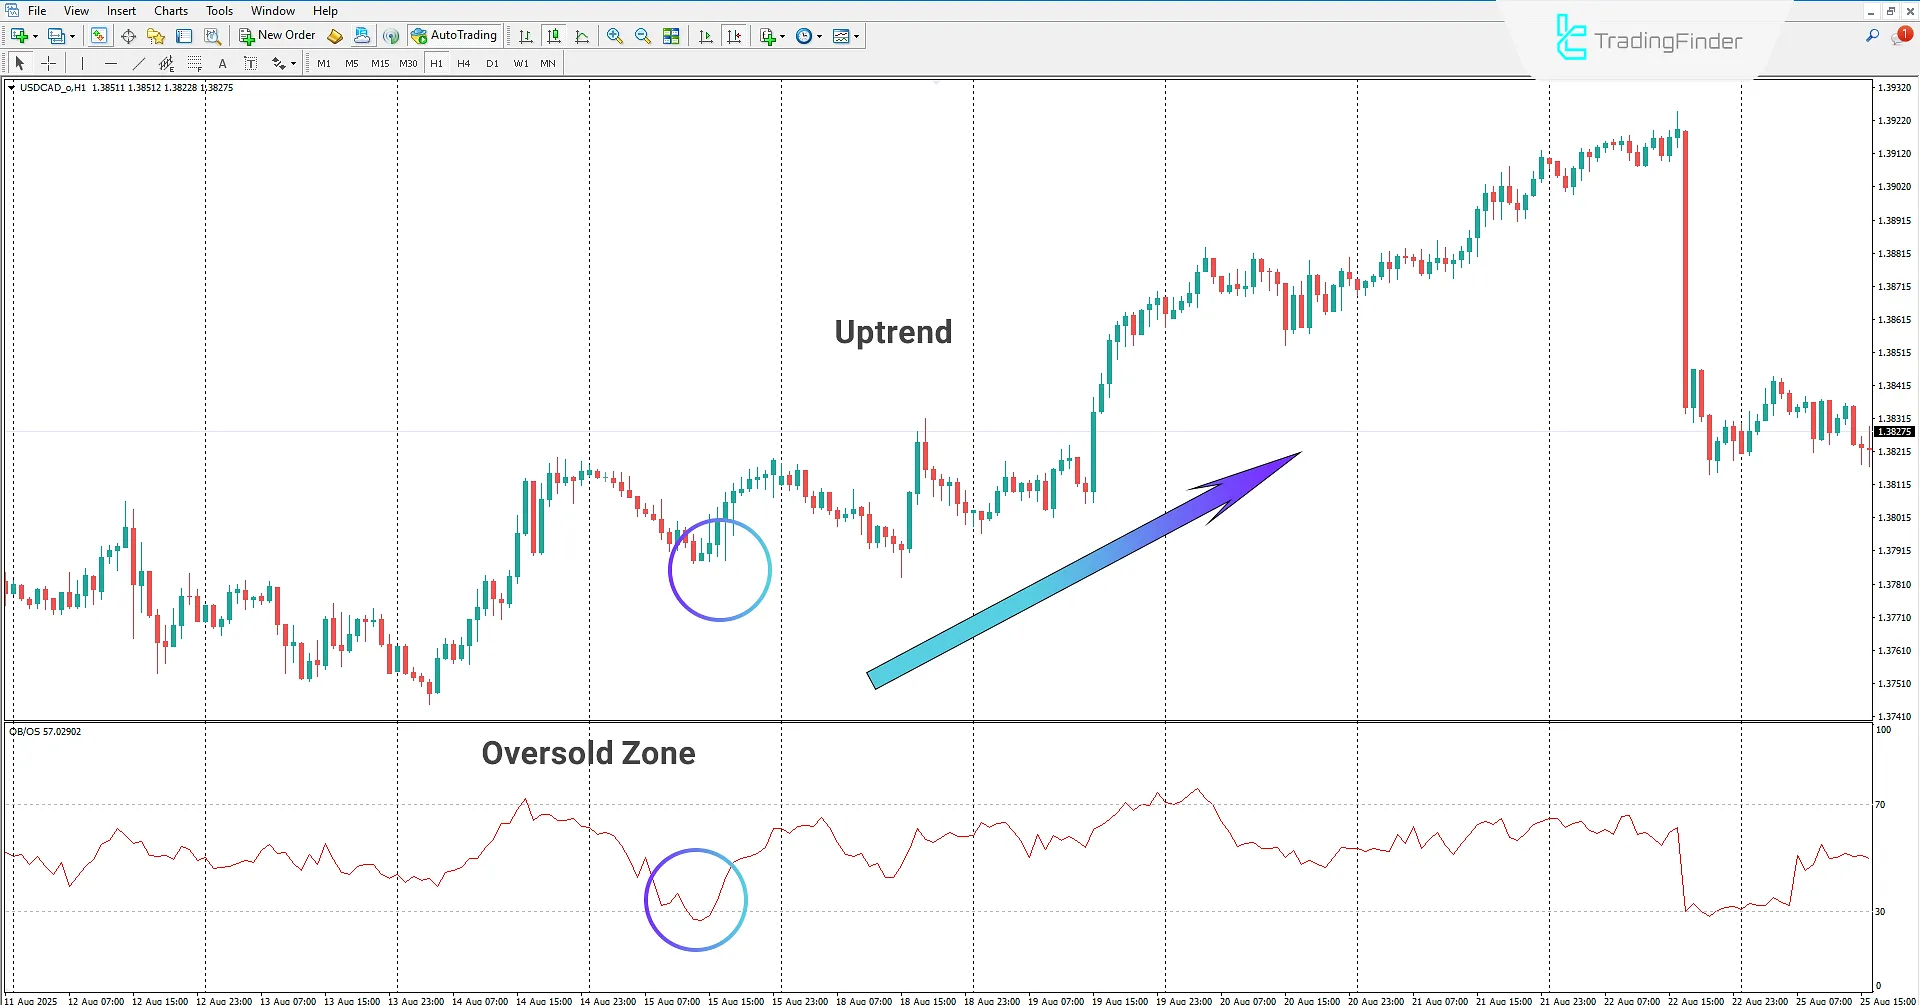This screenshot has height=1005, width=1920.
Task: Click the New Order button
Action: [x=277, y=36]
